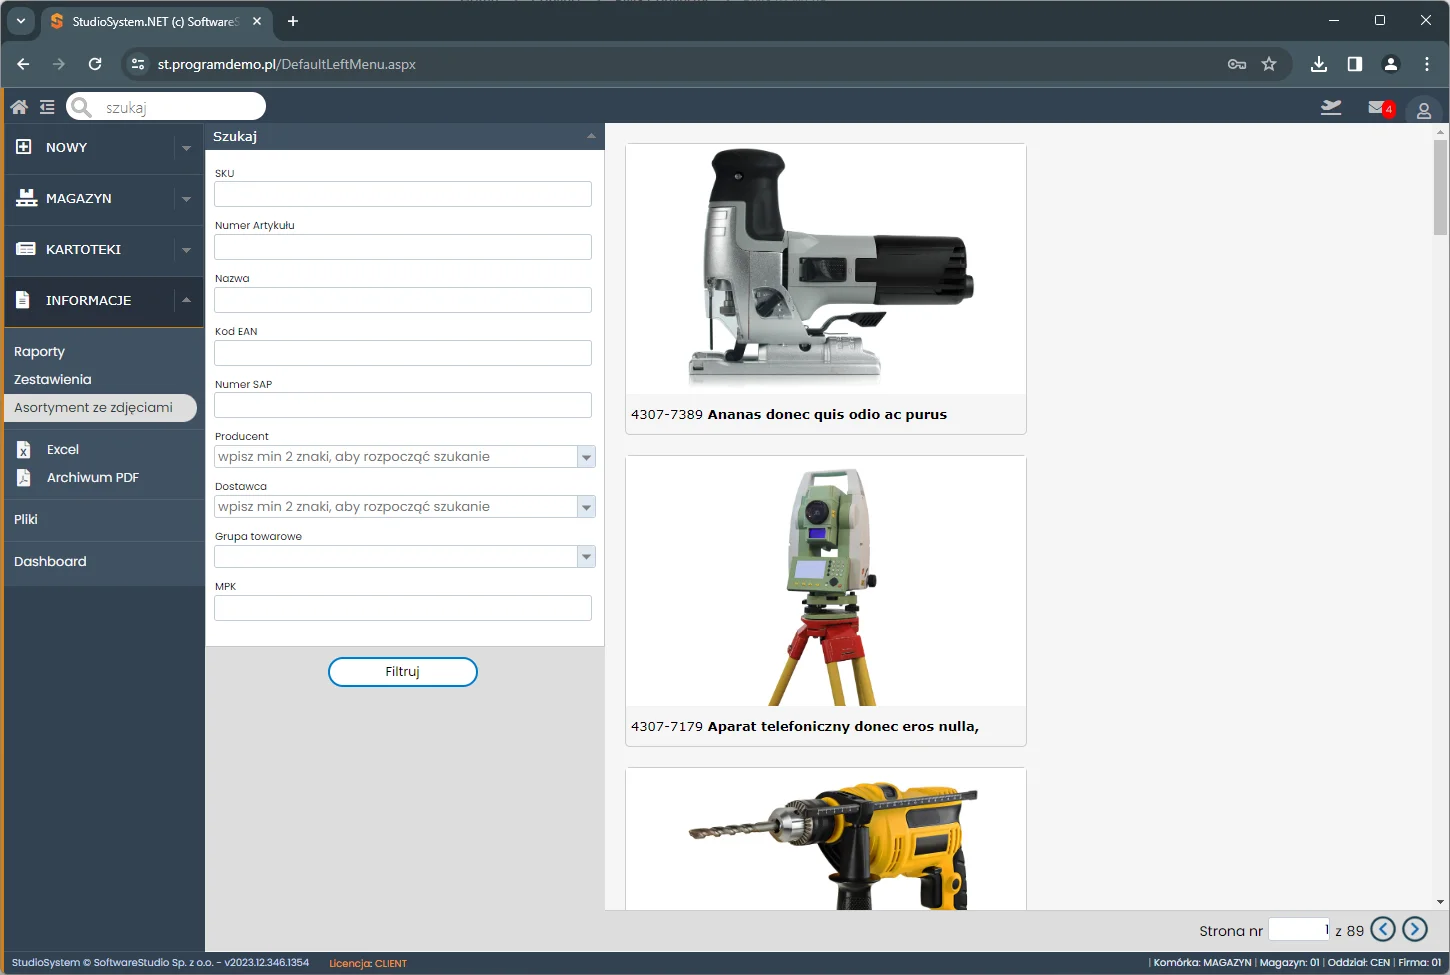Click the Numer Artykułu input field
Screen dimensions: 1450x975
[x=403, y=247]
